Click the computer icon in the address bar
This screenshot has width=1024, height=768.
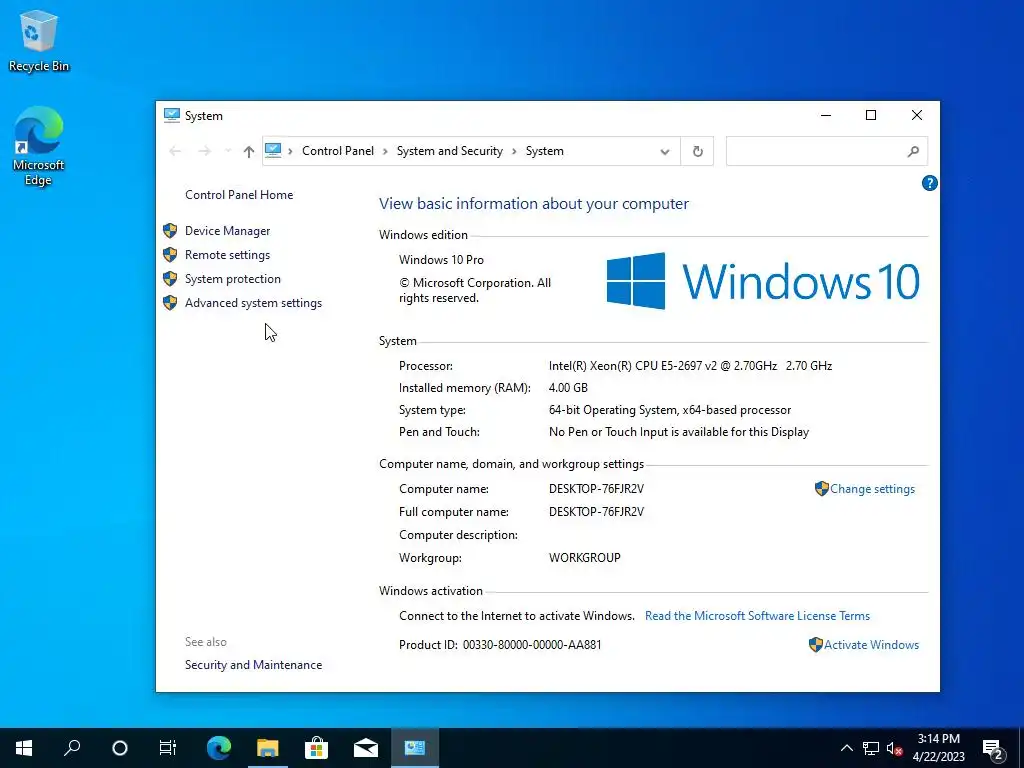click(x=273, y=151)
